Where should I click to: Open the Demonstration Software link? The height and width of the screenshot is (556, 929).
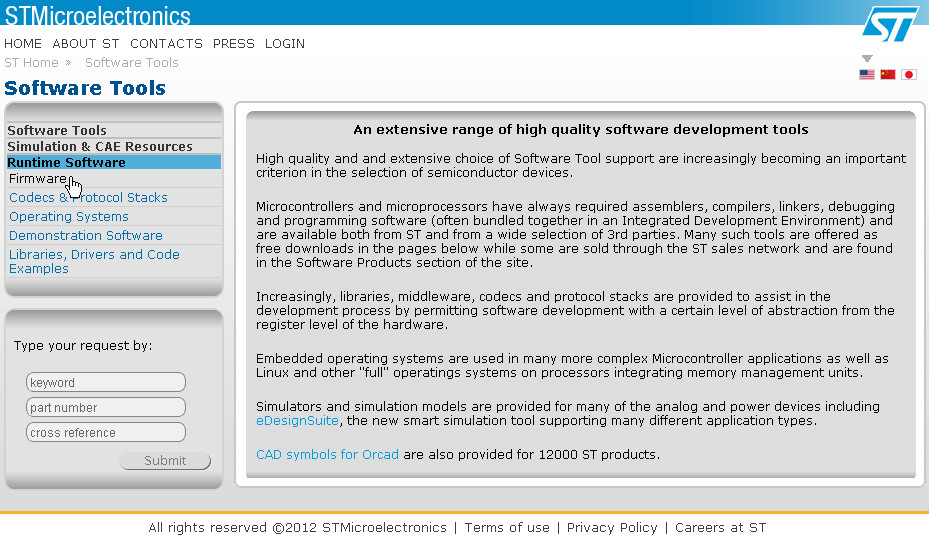click(86, 236)
